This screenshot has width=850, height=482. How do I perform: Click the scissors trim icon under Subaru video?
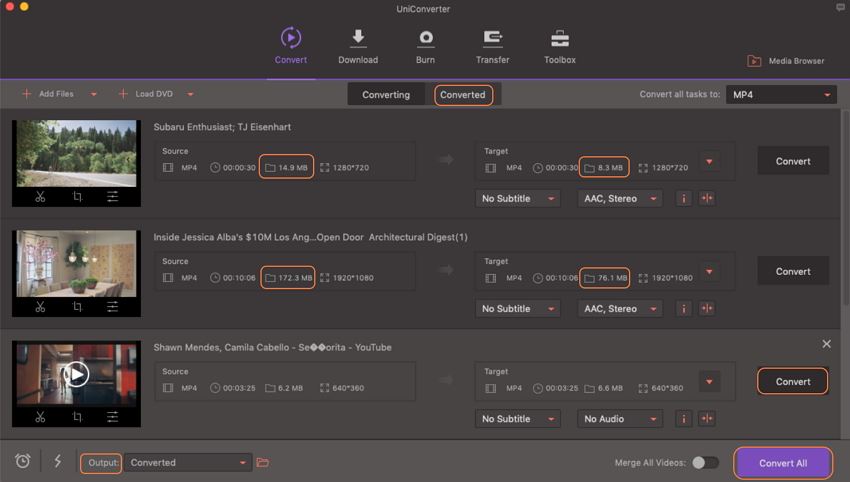click(x=40, y=197)
